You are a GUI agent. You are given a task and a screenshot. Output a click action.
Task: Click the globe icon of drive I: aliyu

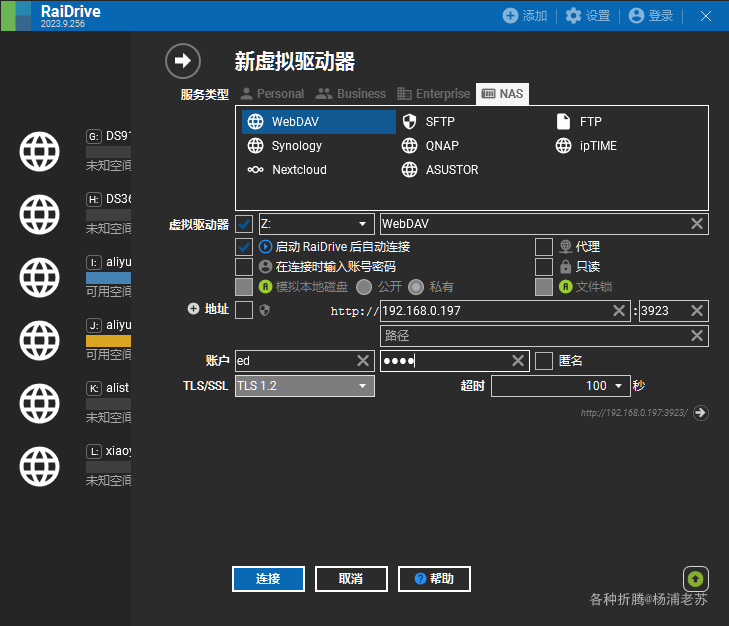click(x=40, y=278)
